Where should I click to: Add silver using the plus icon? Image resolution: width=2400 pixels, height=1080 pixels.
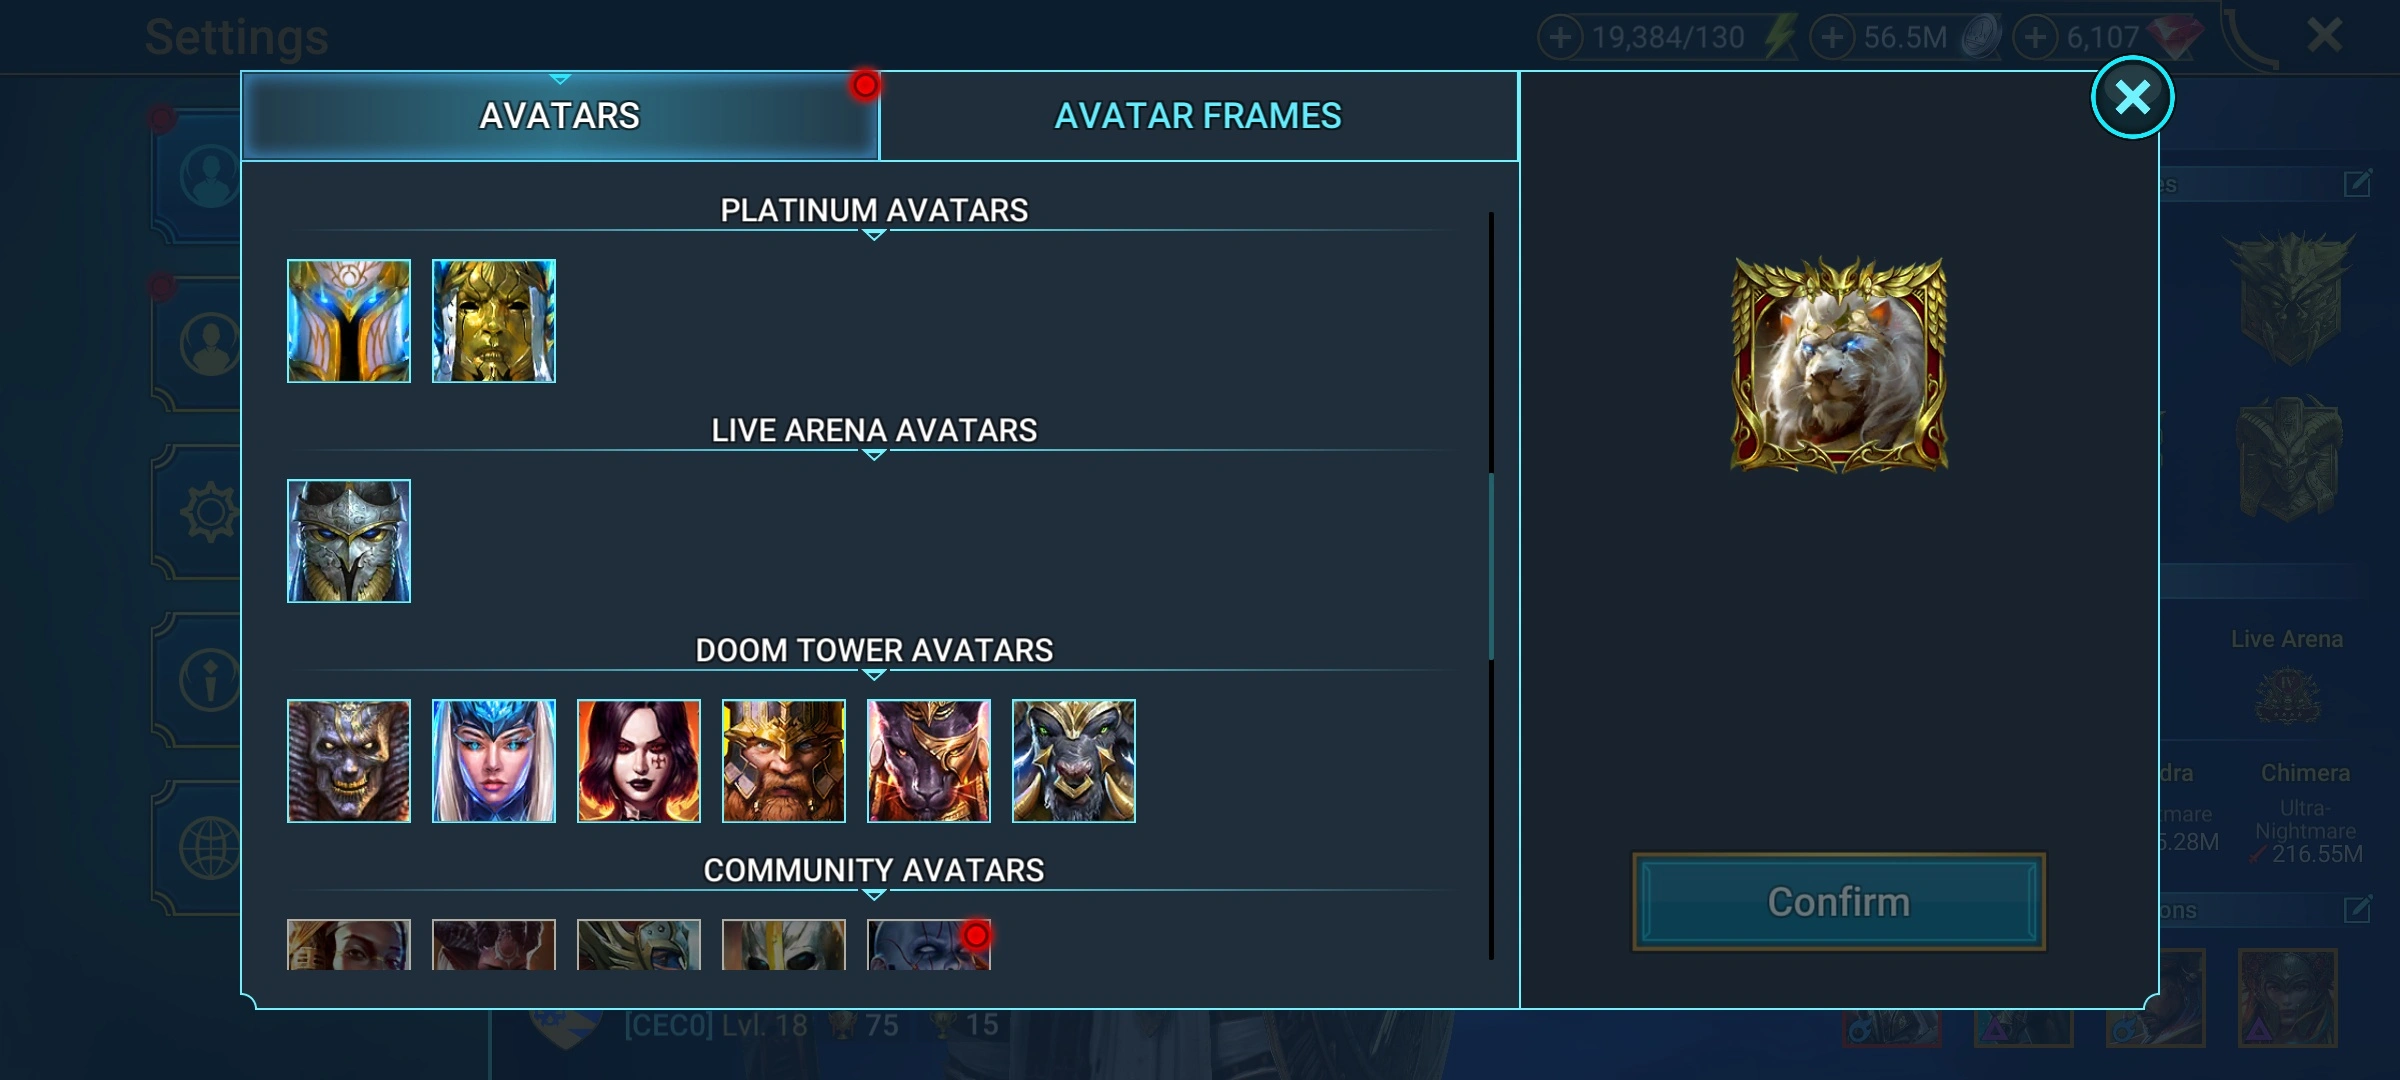[x=1832, y=38]
